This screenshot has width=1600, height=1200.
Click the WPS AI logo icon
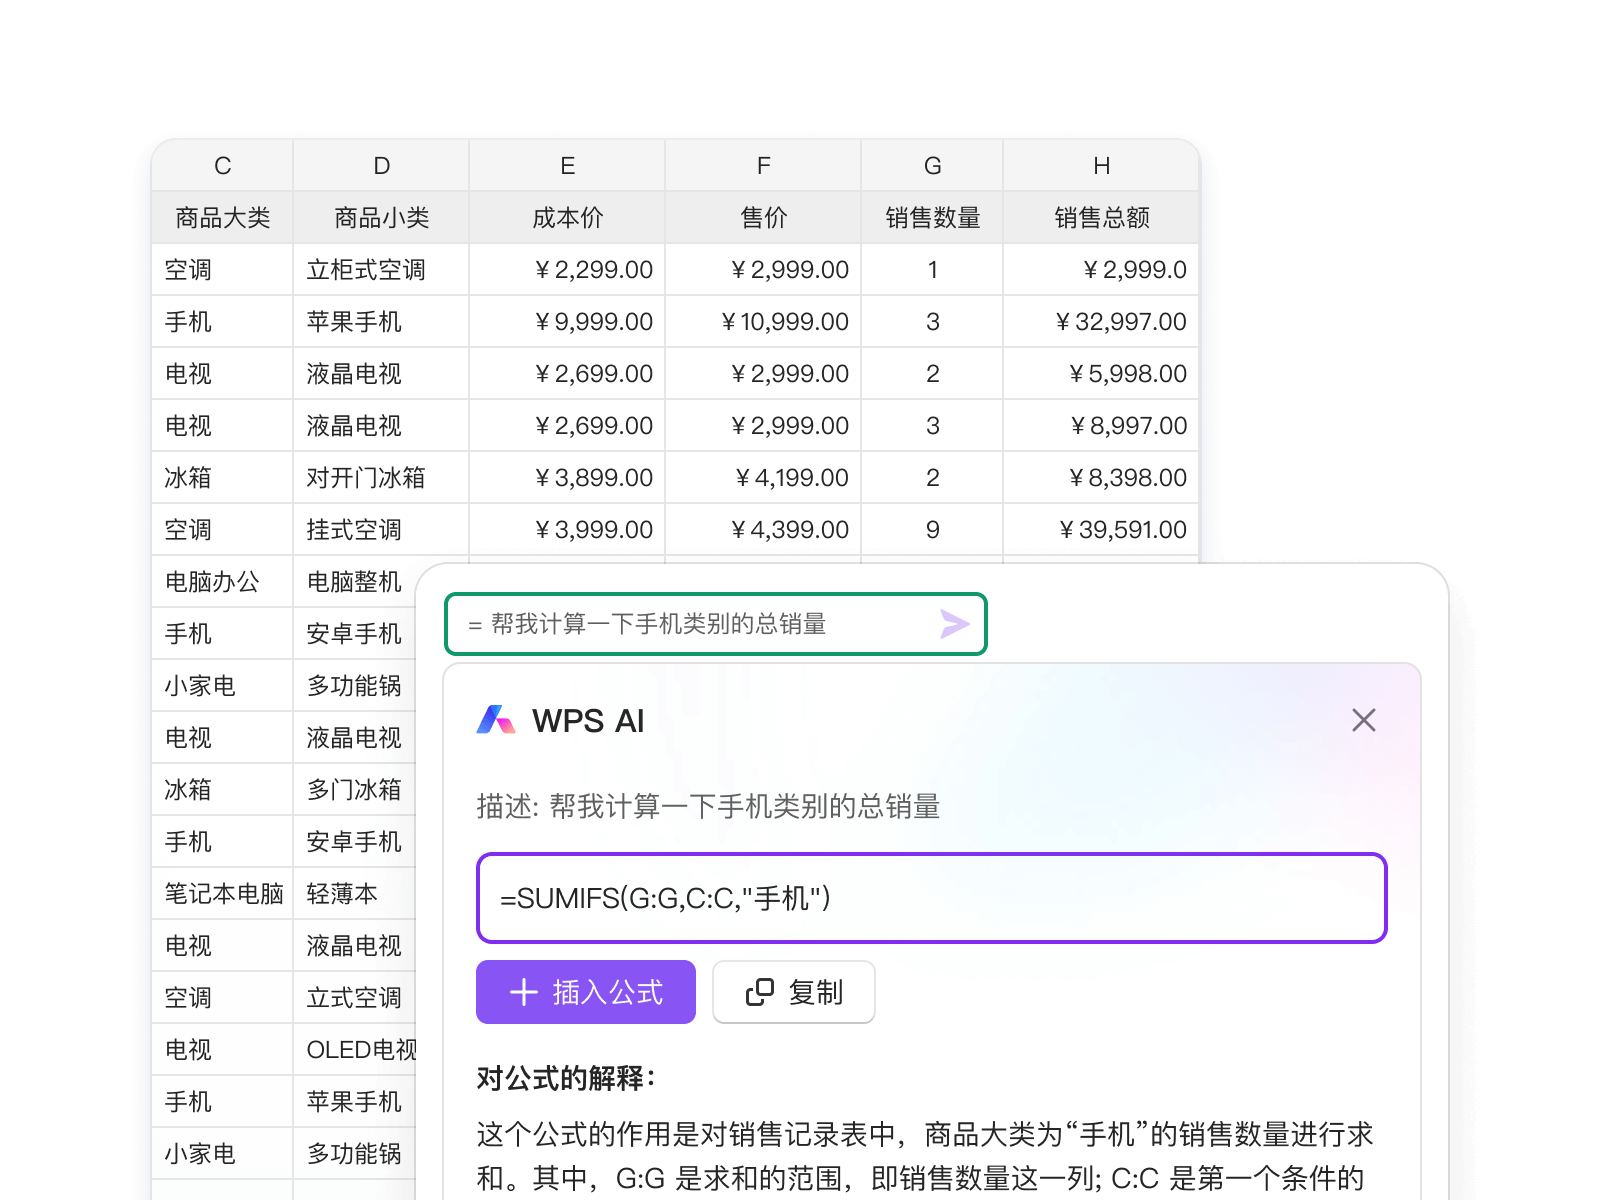tap(496, 720)
